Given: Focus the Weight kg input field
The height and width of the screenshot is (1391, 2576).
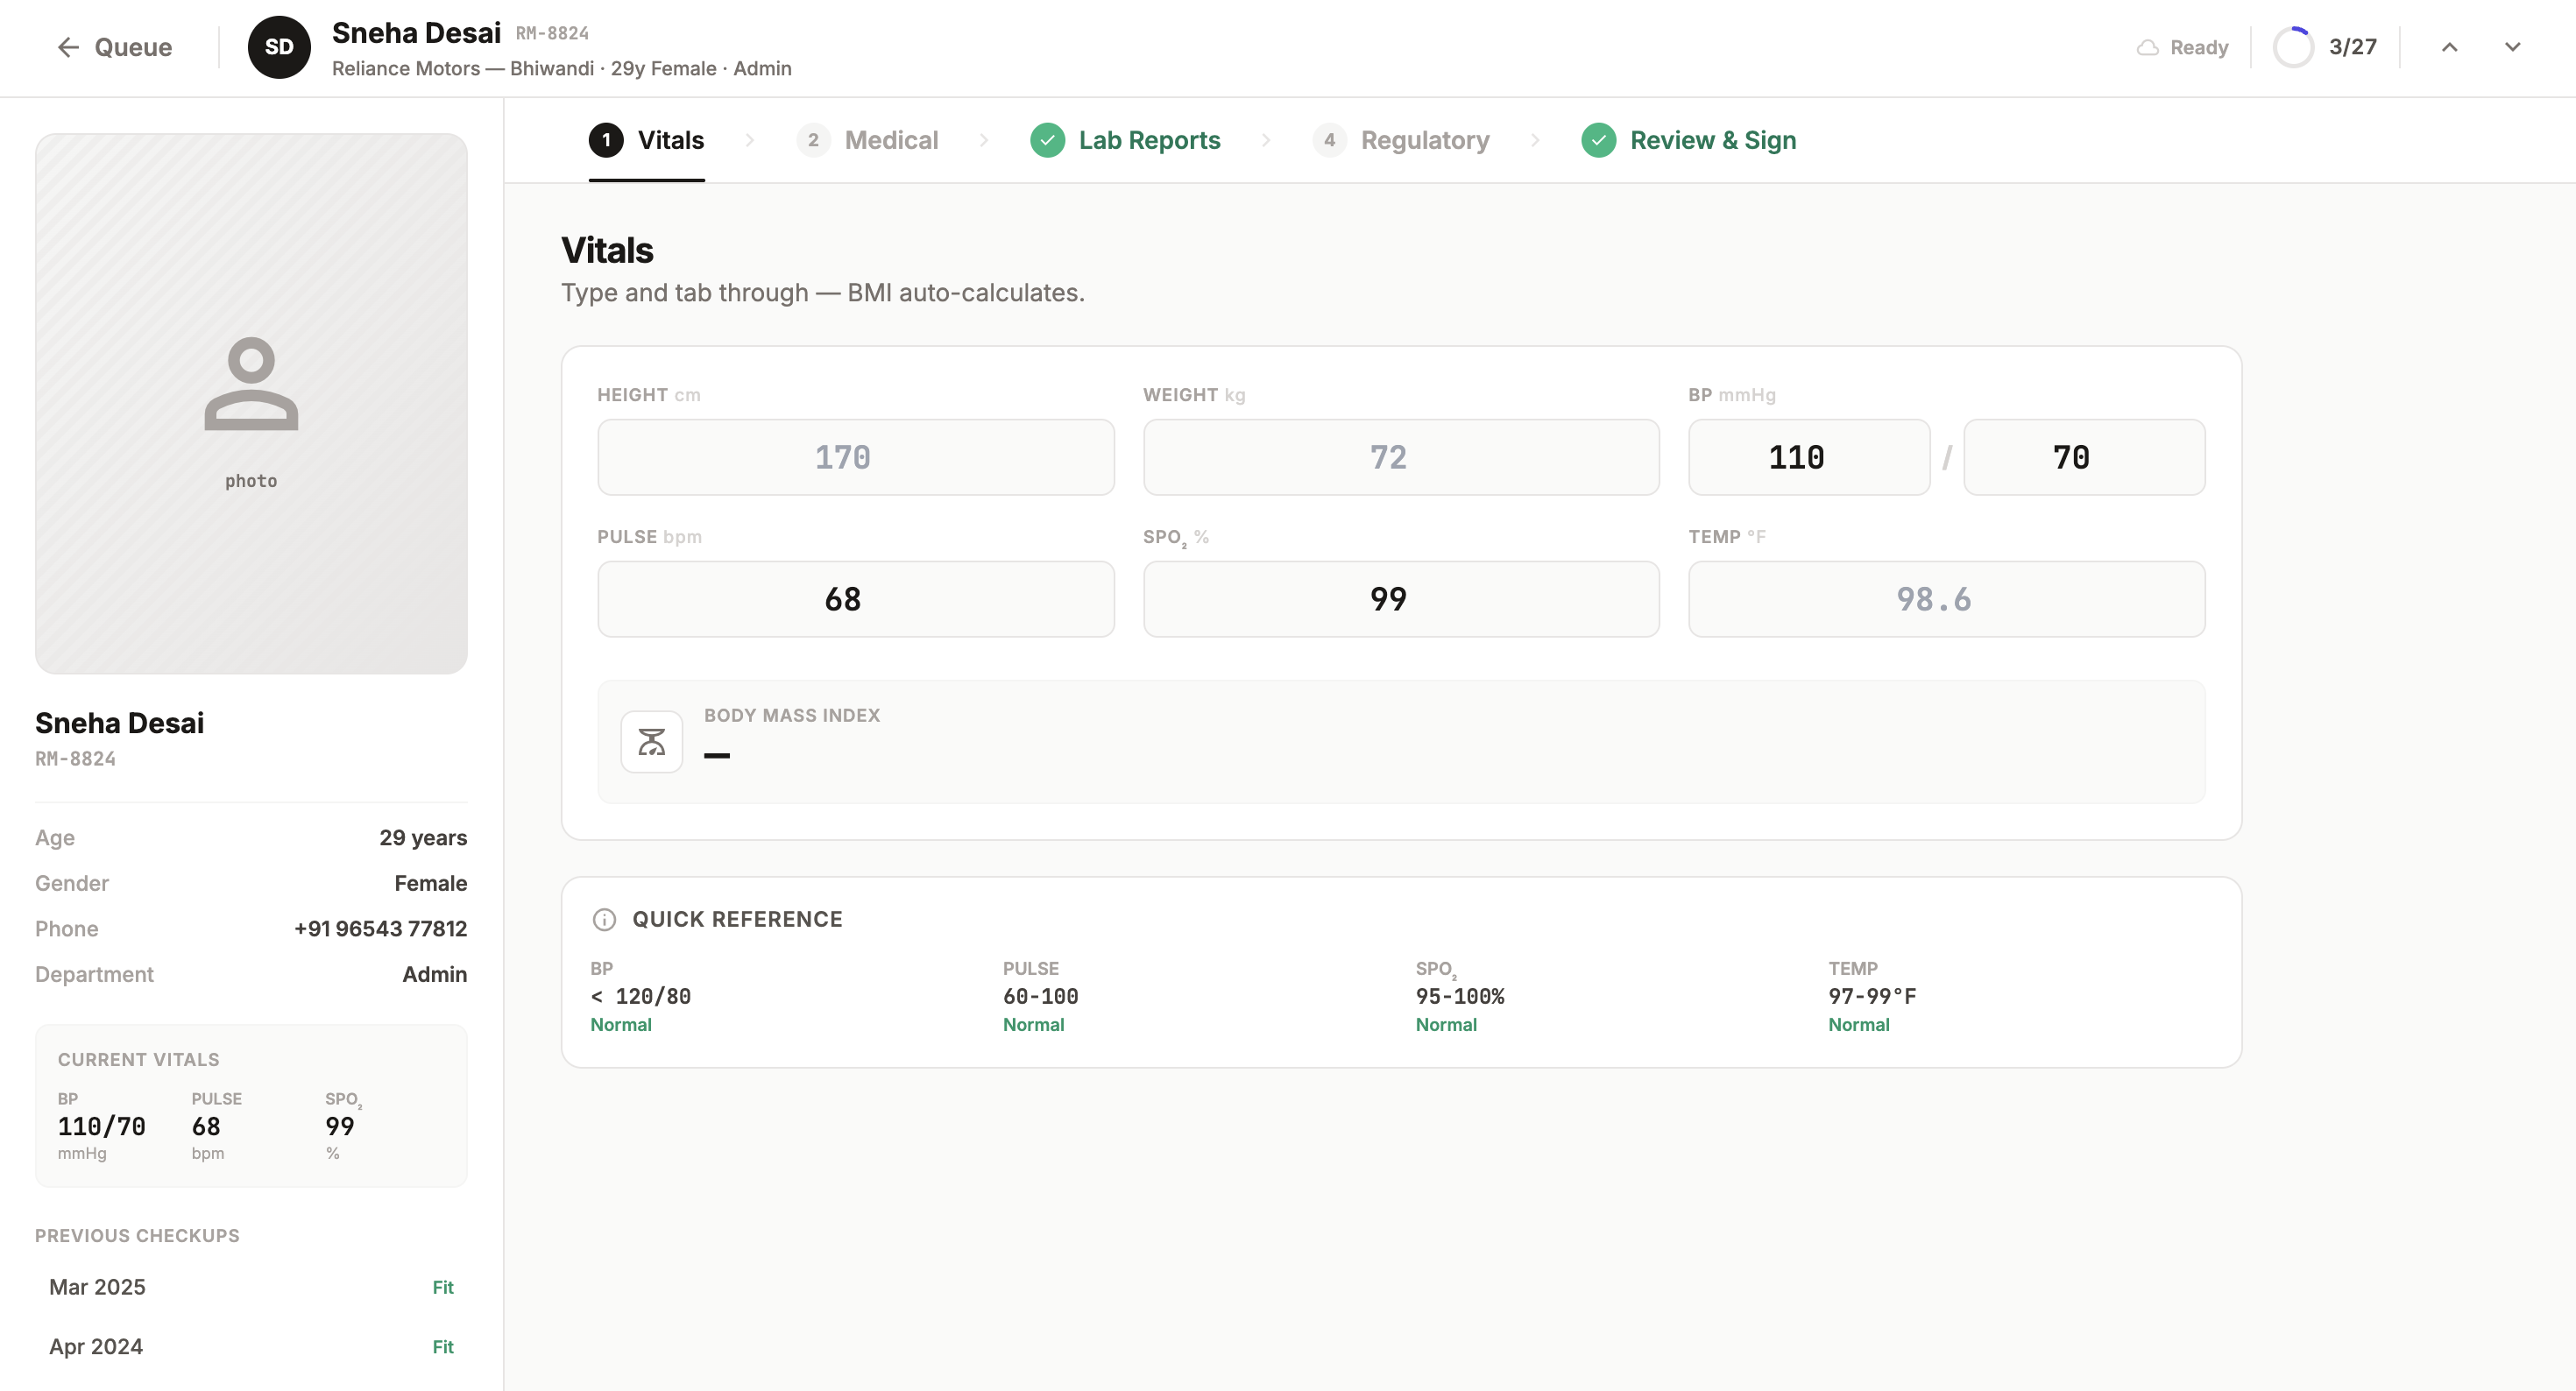Looking at the screenshot, I should click(1400, 457).
